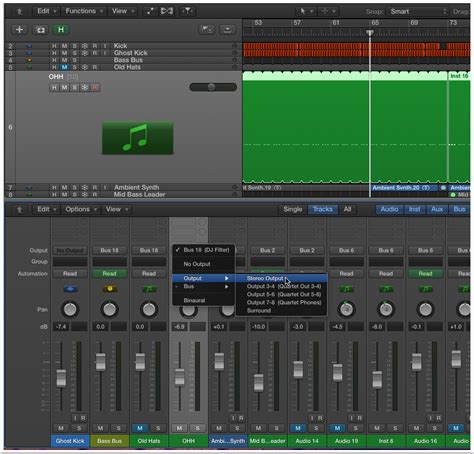
Task: Click the duplicate track button
Action: [x=40, y=30]
